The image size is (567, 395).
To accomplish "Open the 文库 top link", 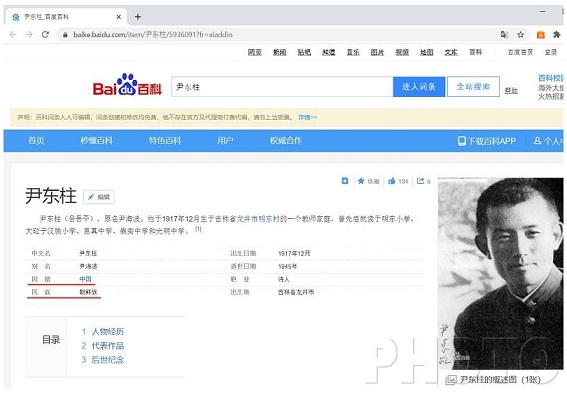I will pos(451,52).
